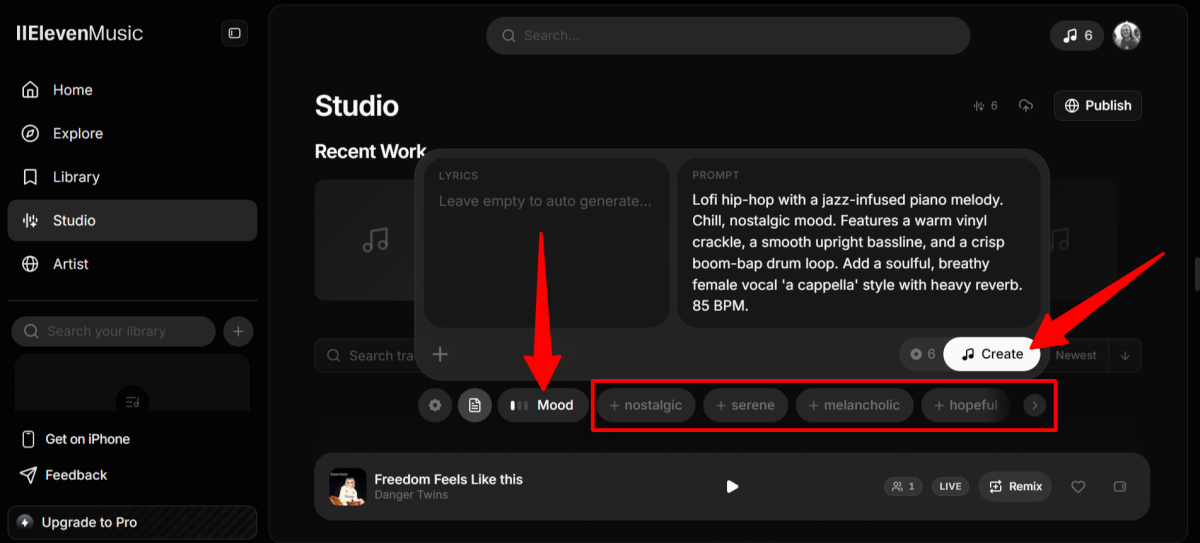Select the Studio menu item

tap(132, 220)
